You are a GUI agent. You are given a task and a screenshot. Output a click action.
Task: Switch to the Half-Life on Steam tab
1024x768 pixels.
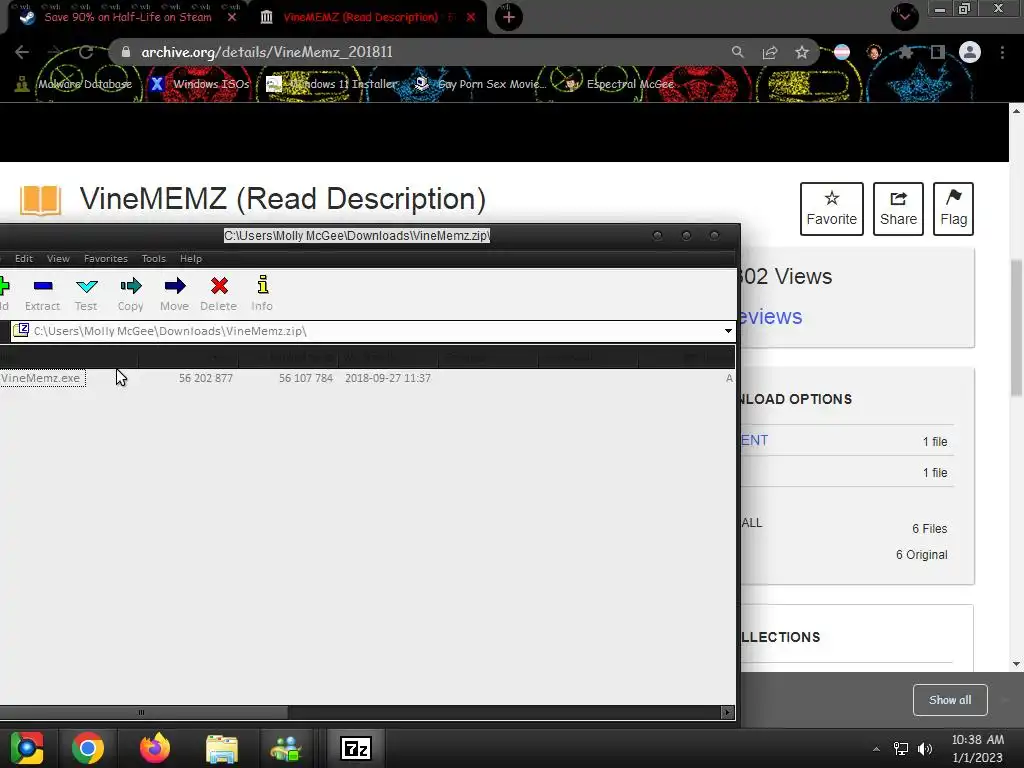coord(128,17)
